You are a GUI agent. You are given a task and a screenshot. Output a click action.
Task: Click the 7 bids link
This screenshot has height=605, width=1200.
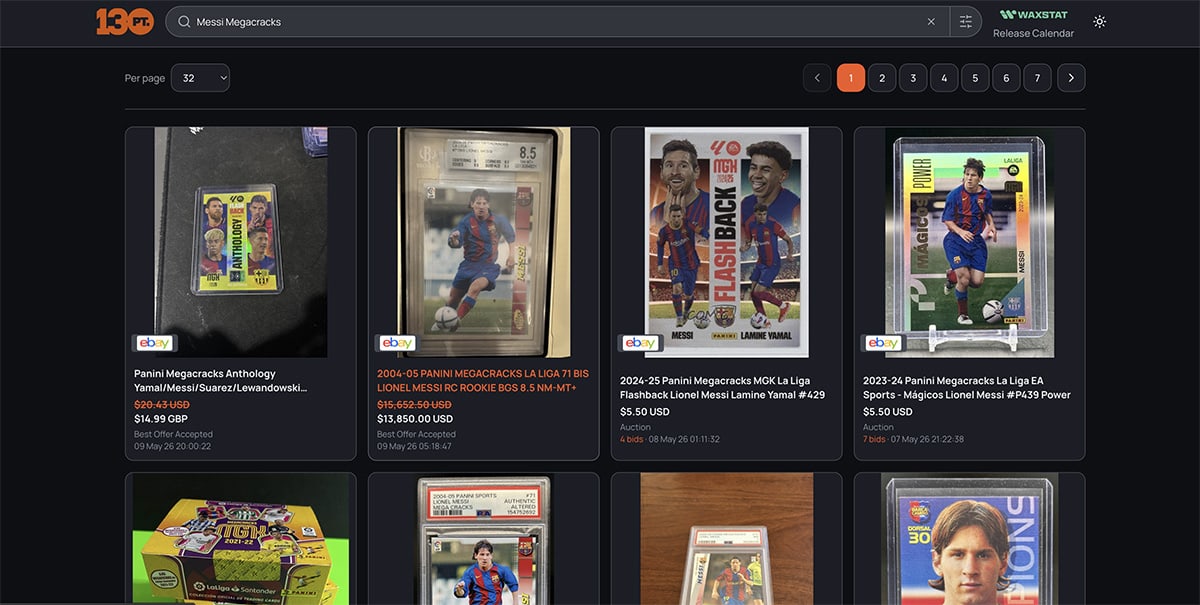click(x=875, y=439)
